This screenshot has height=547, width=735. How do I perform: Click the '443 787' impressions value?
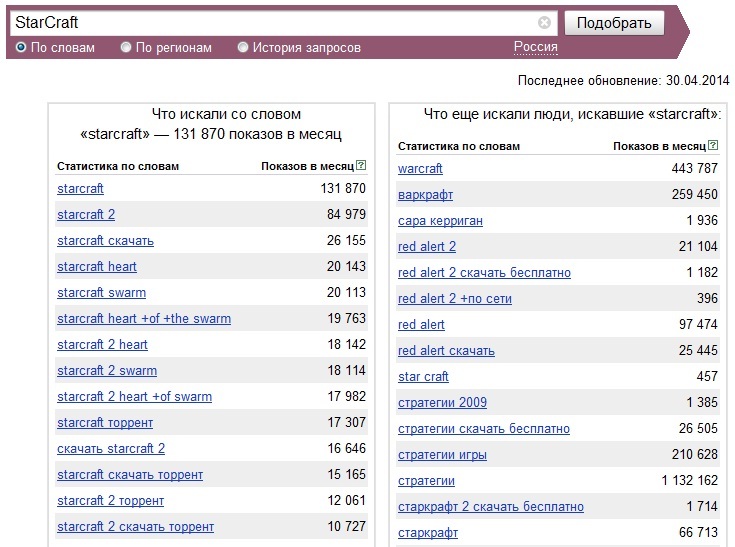click(695, 168)
